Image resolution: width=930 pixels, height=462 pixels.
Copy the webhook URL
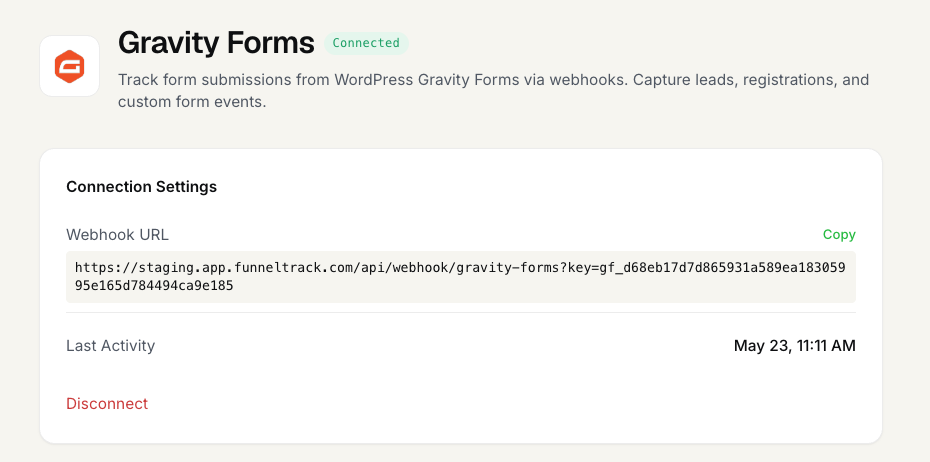point(839,234)
